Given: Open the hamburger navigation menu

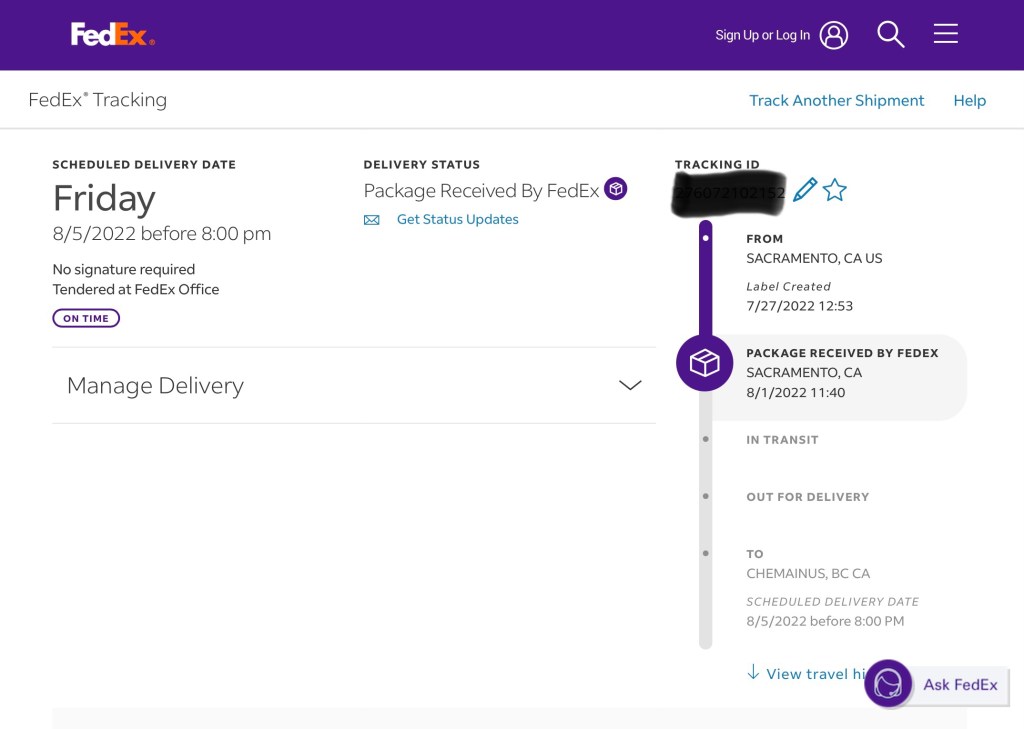Looking at the screenshot, I should 945,35.
